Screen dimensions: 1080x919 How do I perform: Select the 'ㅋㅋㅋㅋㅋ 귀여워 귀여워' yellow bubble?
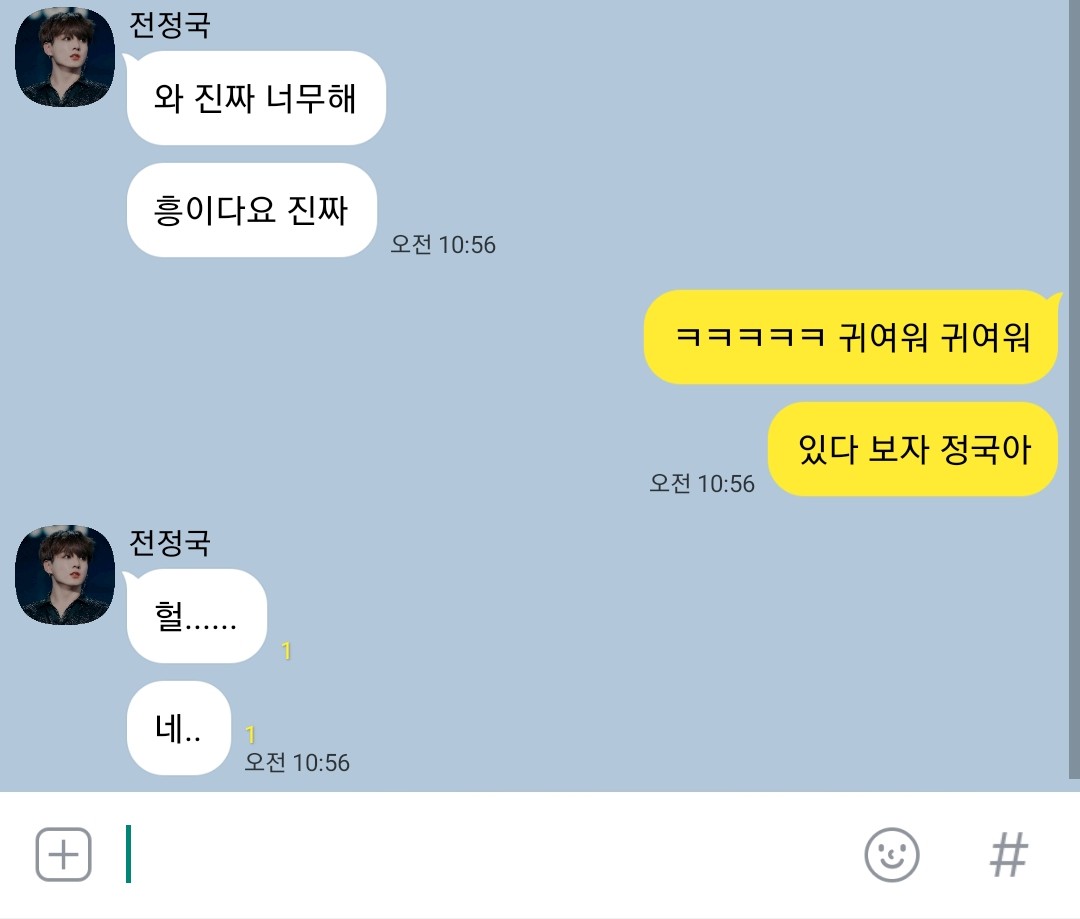tap(851, 337)
